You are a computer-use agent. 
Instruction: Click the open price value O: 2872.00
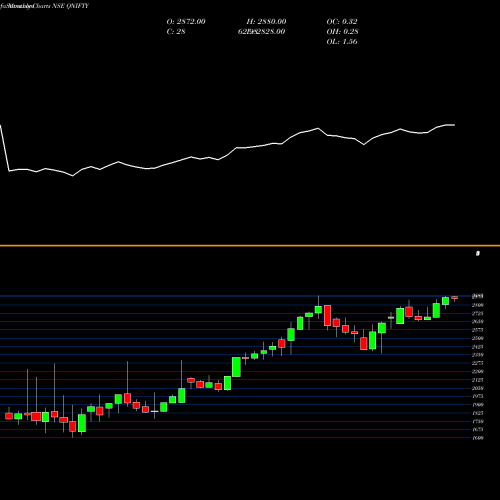(186, 22)
